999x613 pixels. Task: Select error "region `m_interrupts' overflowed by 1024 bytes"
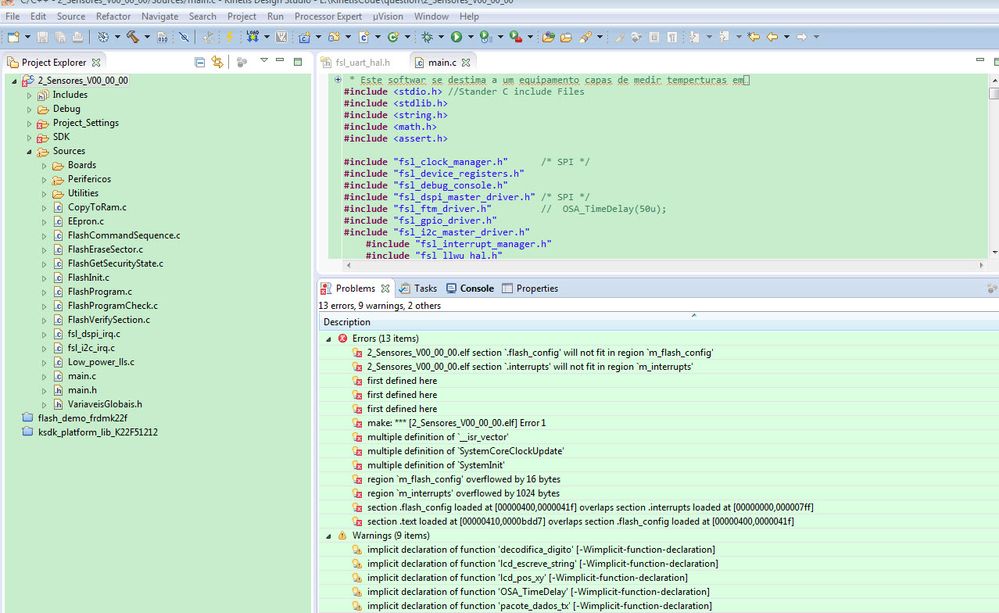point(463,493)
